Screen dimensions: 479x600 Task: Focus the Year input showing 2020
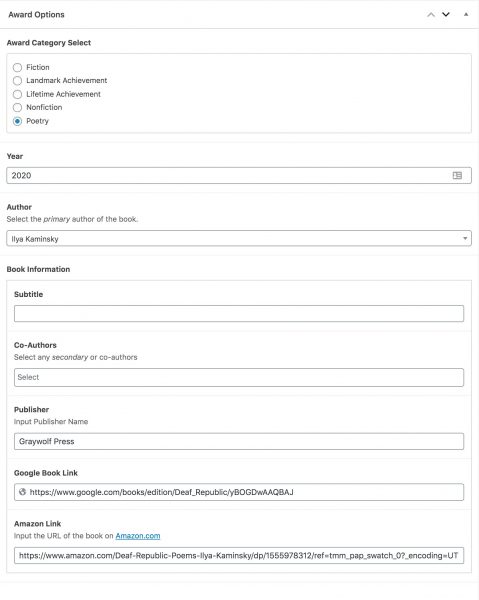(x=239, y=175)
